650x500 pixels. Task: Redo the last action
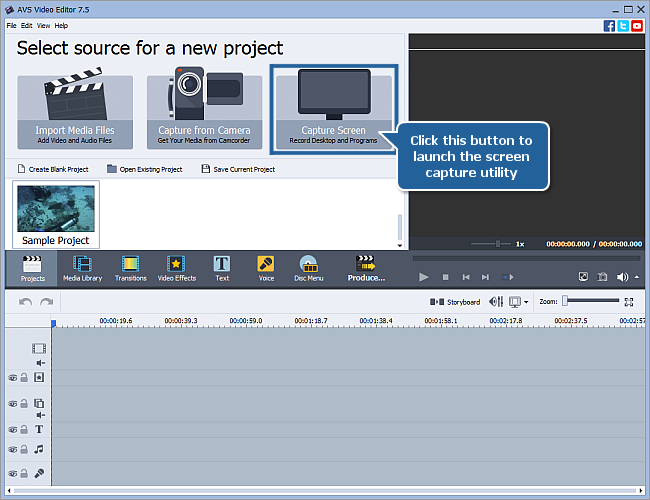click(46, 302)
